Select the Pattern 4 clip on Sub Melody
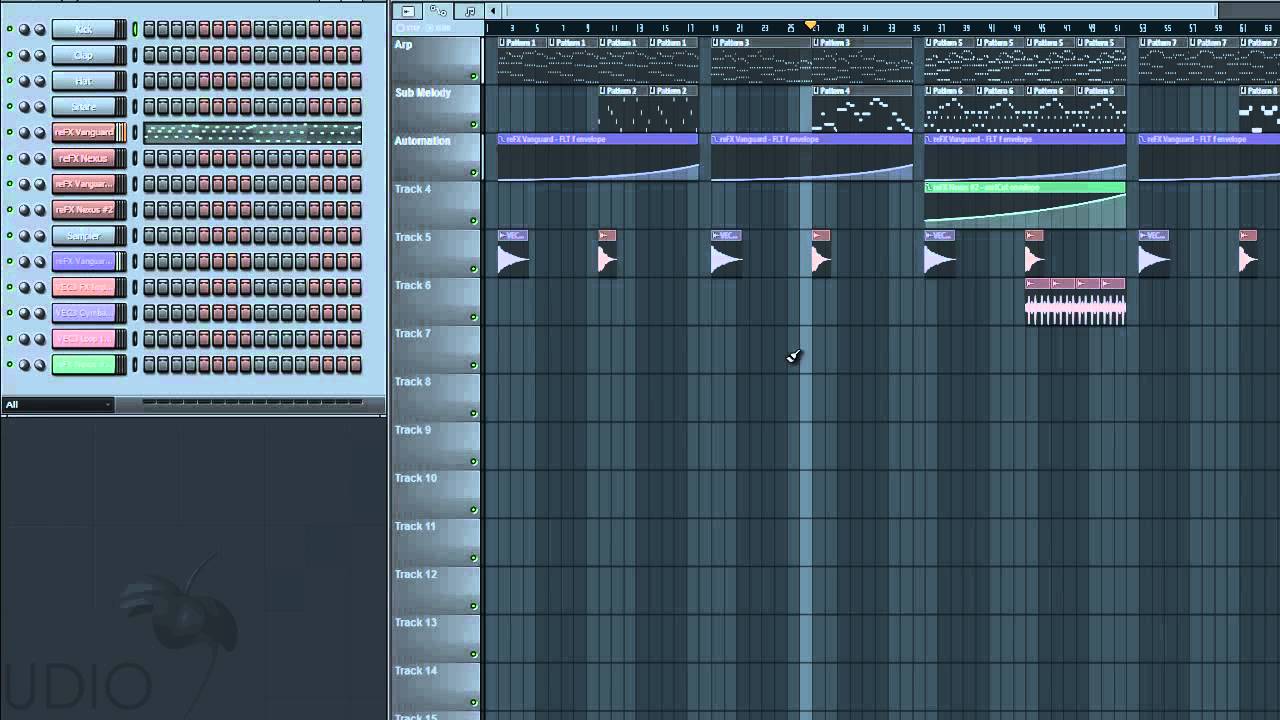 [x=862, y=109]
